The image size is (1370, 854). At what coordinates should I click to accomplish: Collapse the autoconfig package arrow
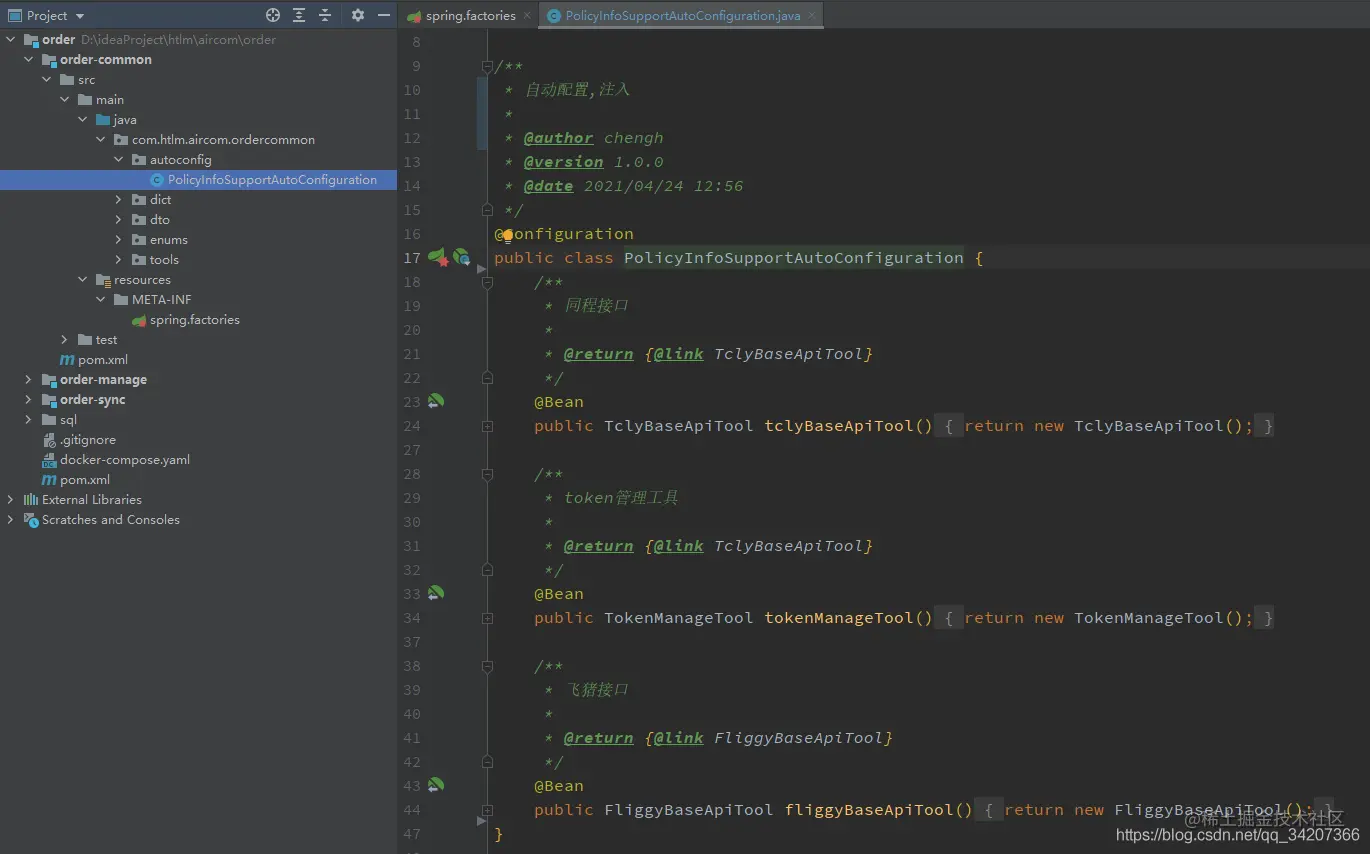(119, 160)
